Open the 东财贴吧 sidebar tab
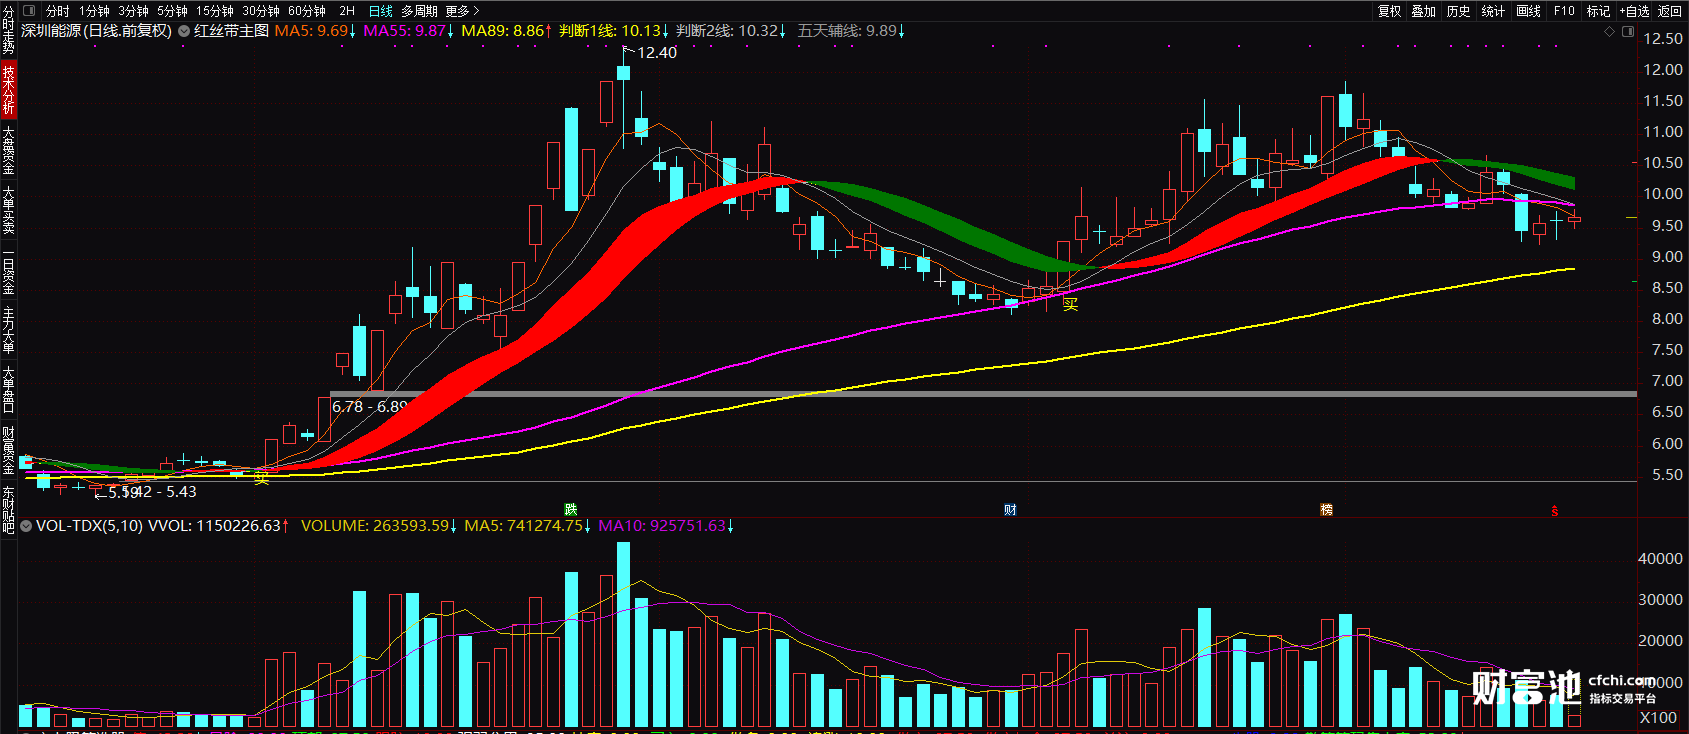This screenshot has width=1689, height=734. (x=8, y=509)
